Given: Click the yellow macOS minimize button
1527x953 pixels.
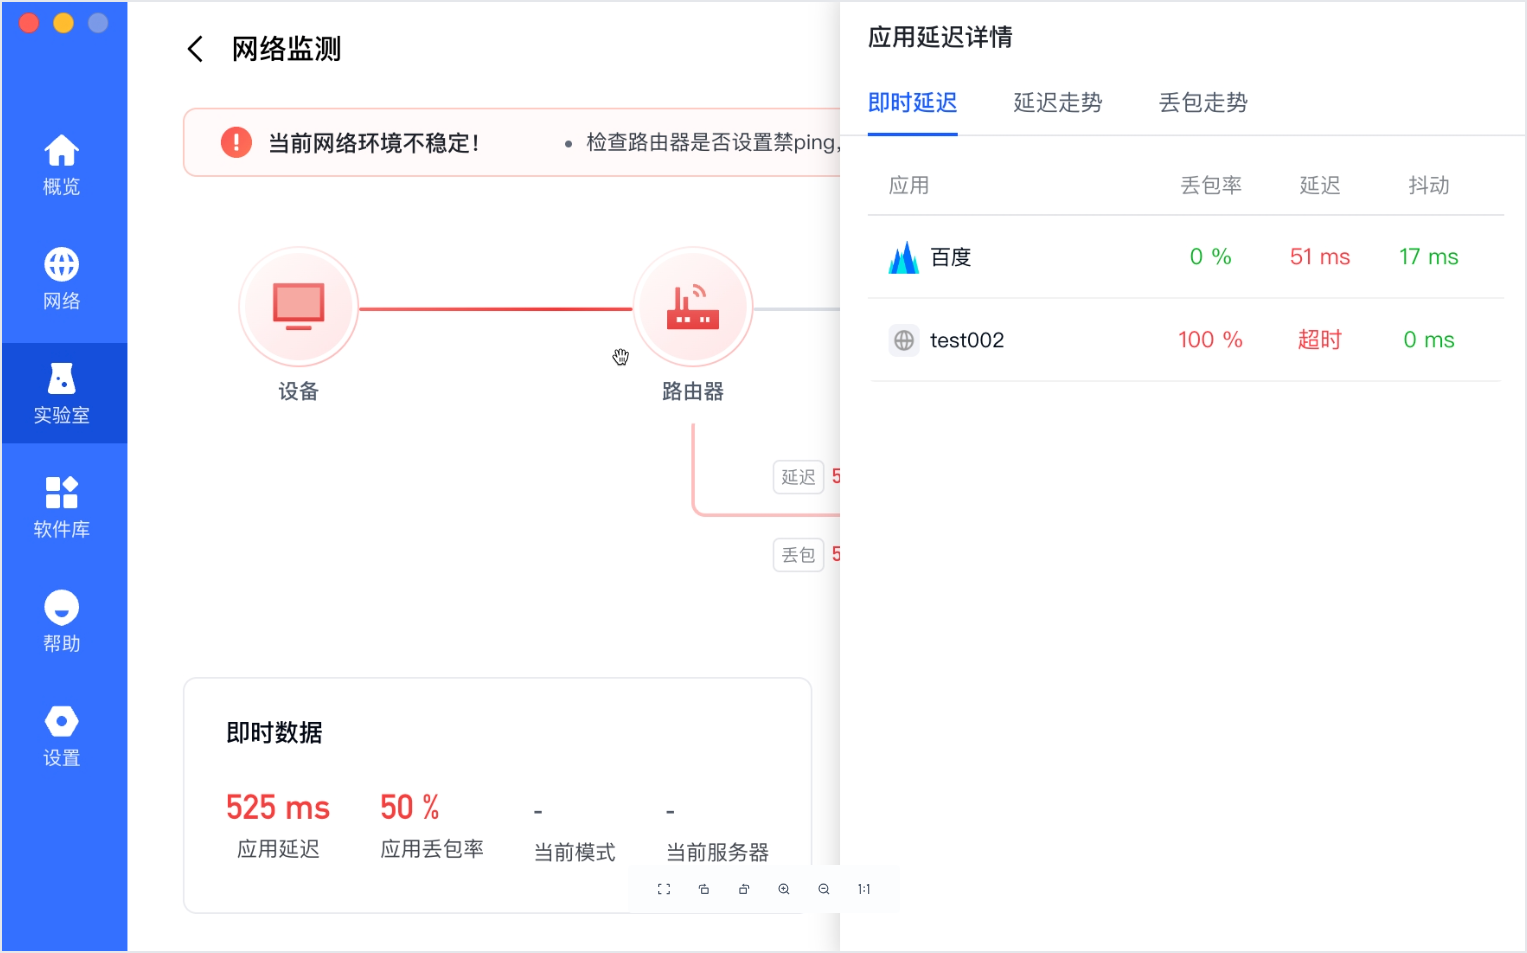Looking at the screenshot, I should point(63,23).
